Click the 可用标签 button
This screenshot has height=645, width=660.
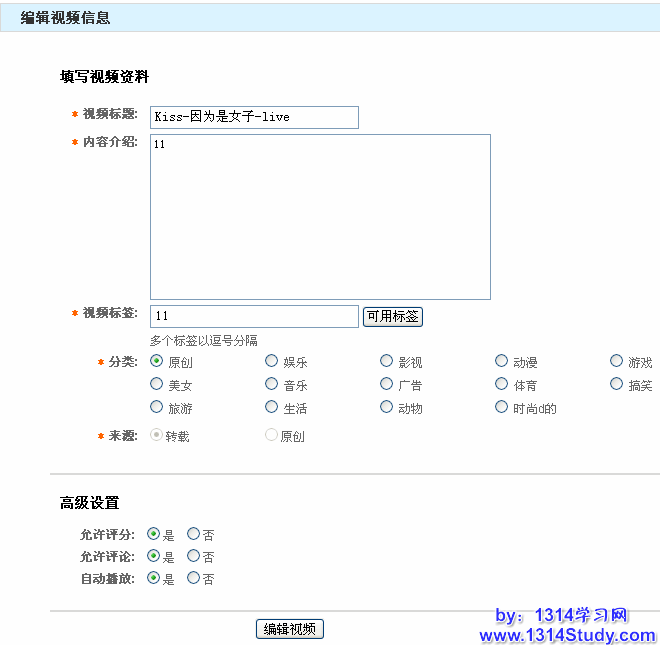(x=392, y=316)
